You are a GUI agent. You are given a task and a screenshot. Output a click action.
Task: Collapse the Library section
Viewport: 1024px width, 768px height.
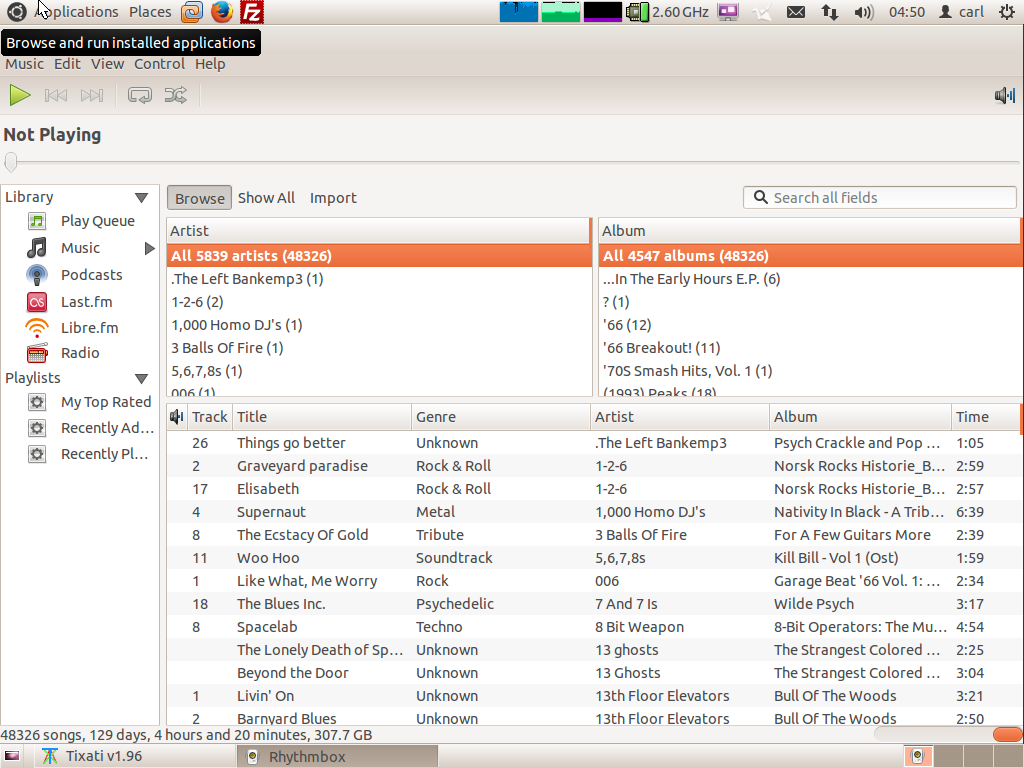[x=141, y=197]
